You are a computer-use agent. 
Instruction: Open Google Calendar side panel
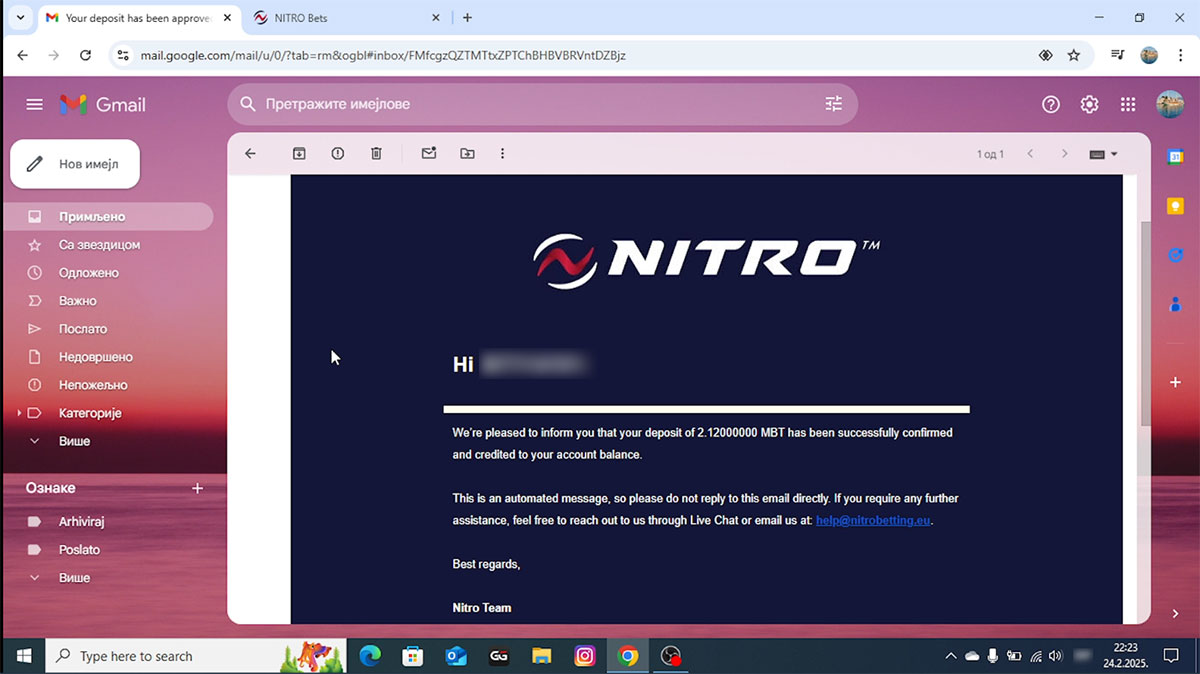tap(1176, 156)
